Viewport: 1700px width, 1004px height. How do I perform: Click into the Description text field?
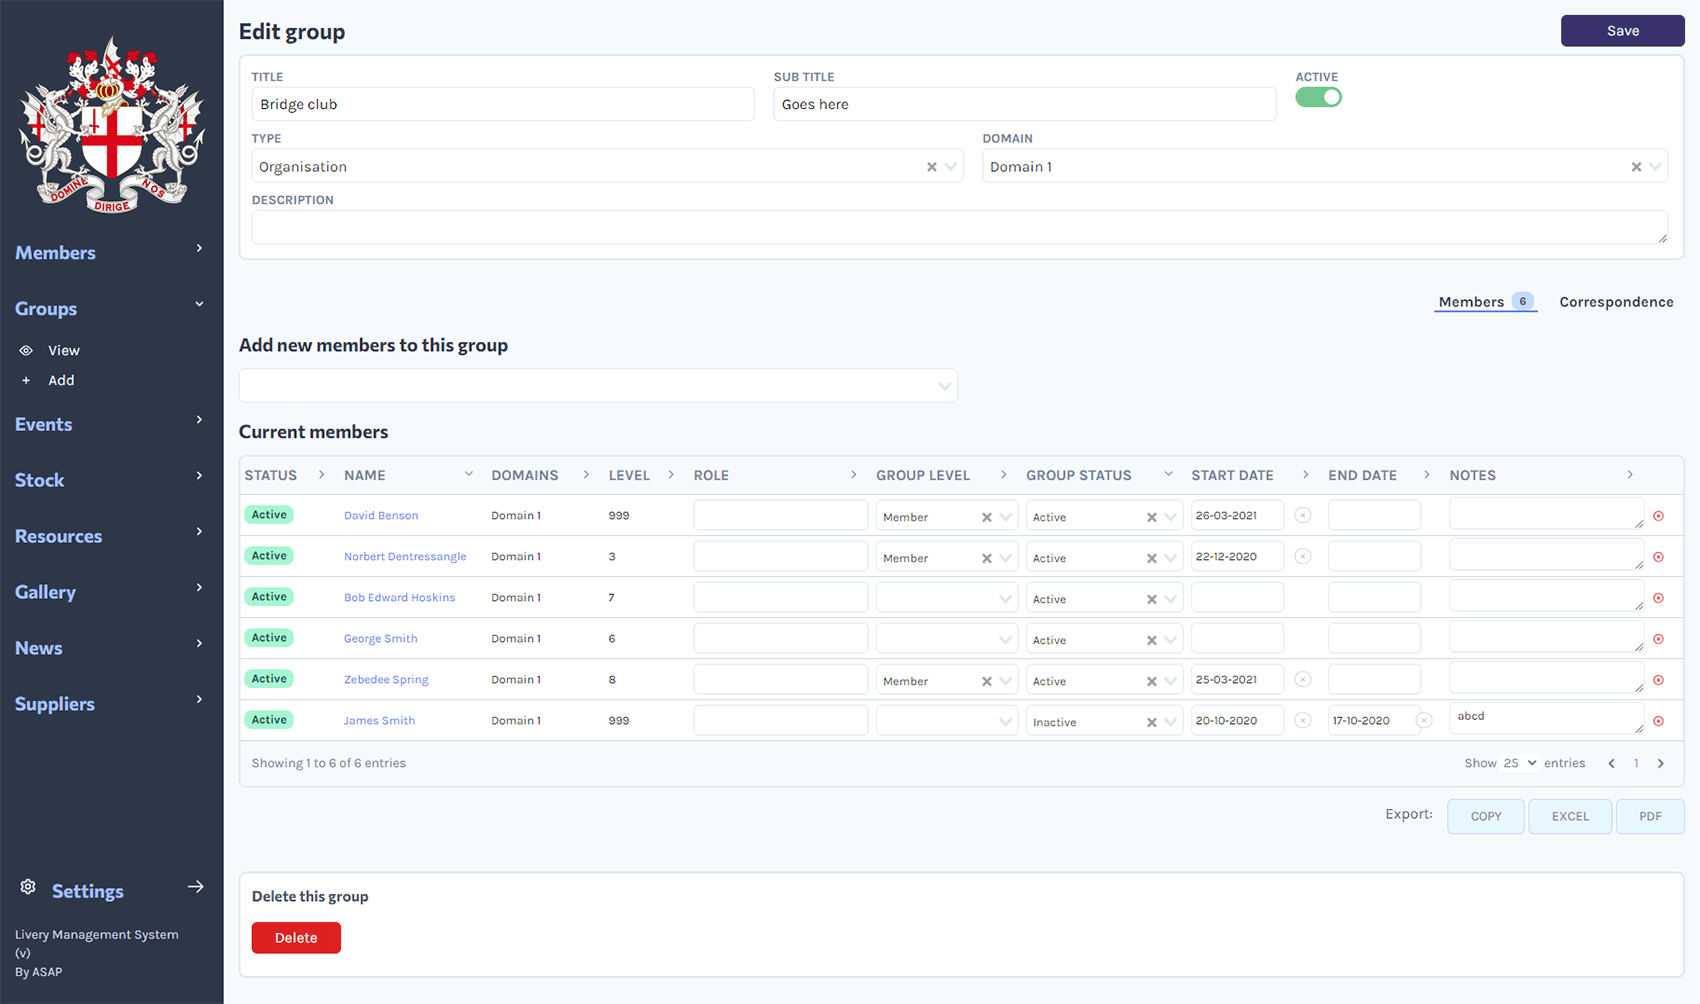click(958, 227)
